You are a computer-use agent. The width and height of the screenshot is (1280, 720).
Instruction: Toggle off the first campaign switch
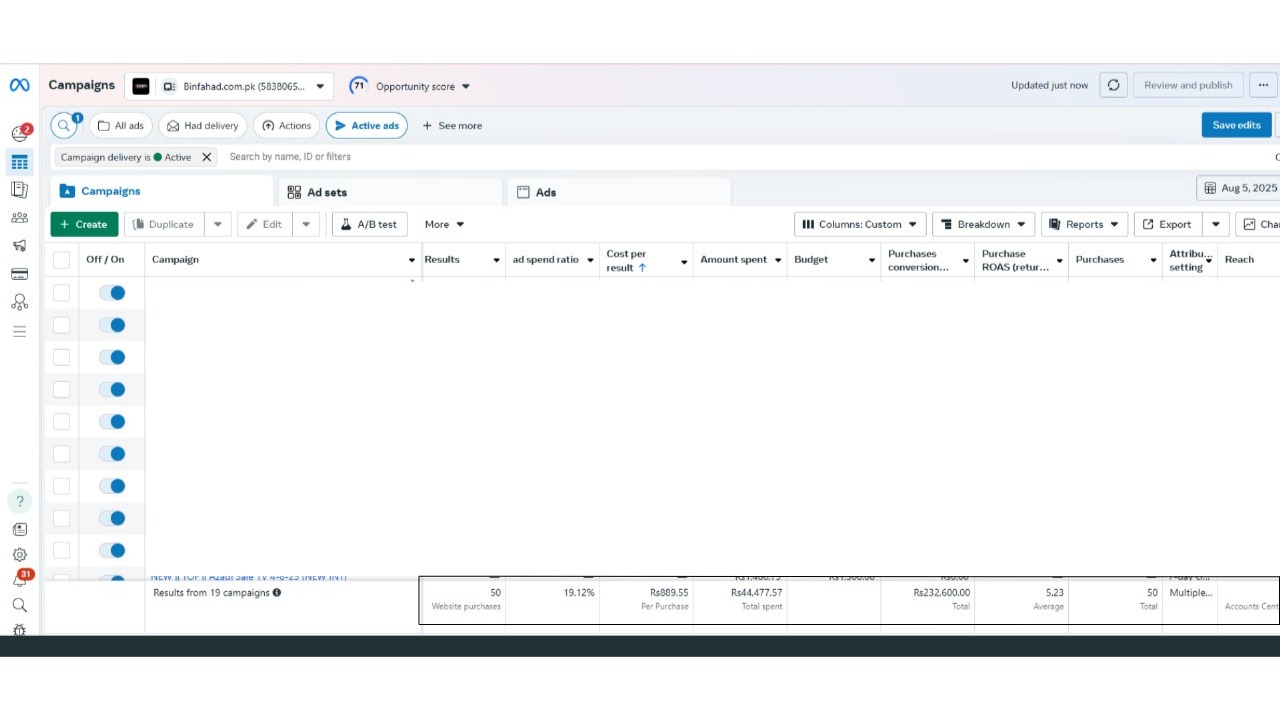pyautogui.click(x=112, y=293)
